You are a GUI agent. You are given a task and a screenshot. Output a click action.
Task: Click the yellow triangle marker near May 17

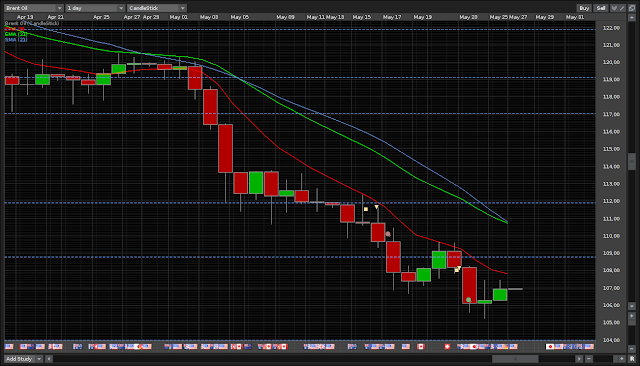(x=376, y=207)
